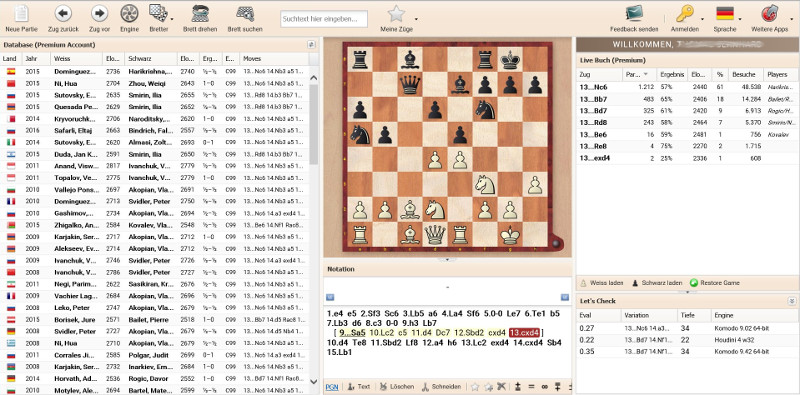Select Komodo 9.42 64-bit engine row

(687, 352)
